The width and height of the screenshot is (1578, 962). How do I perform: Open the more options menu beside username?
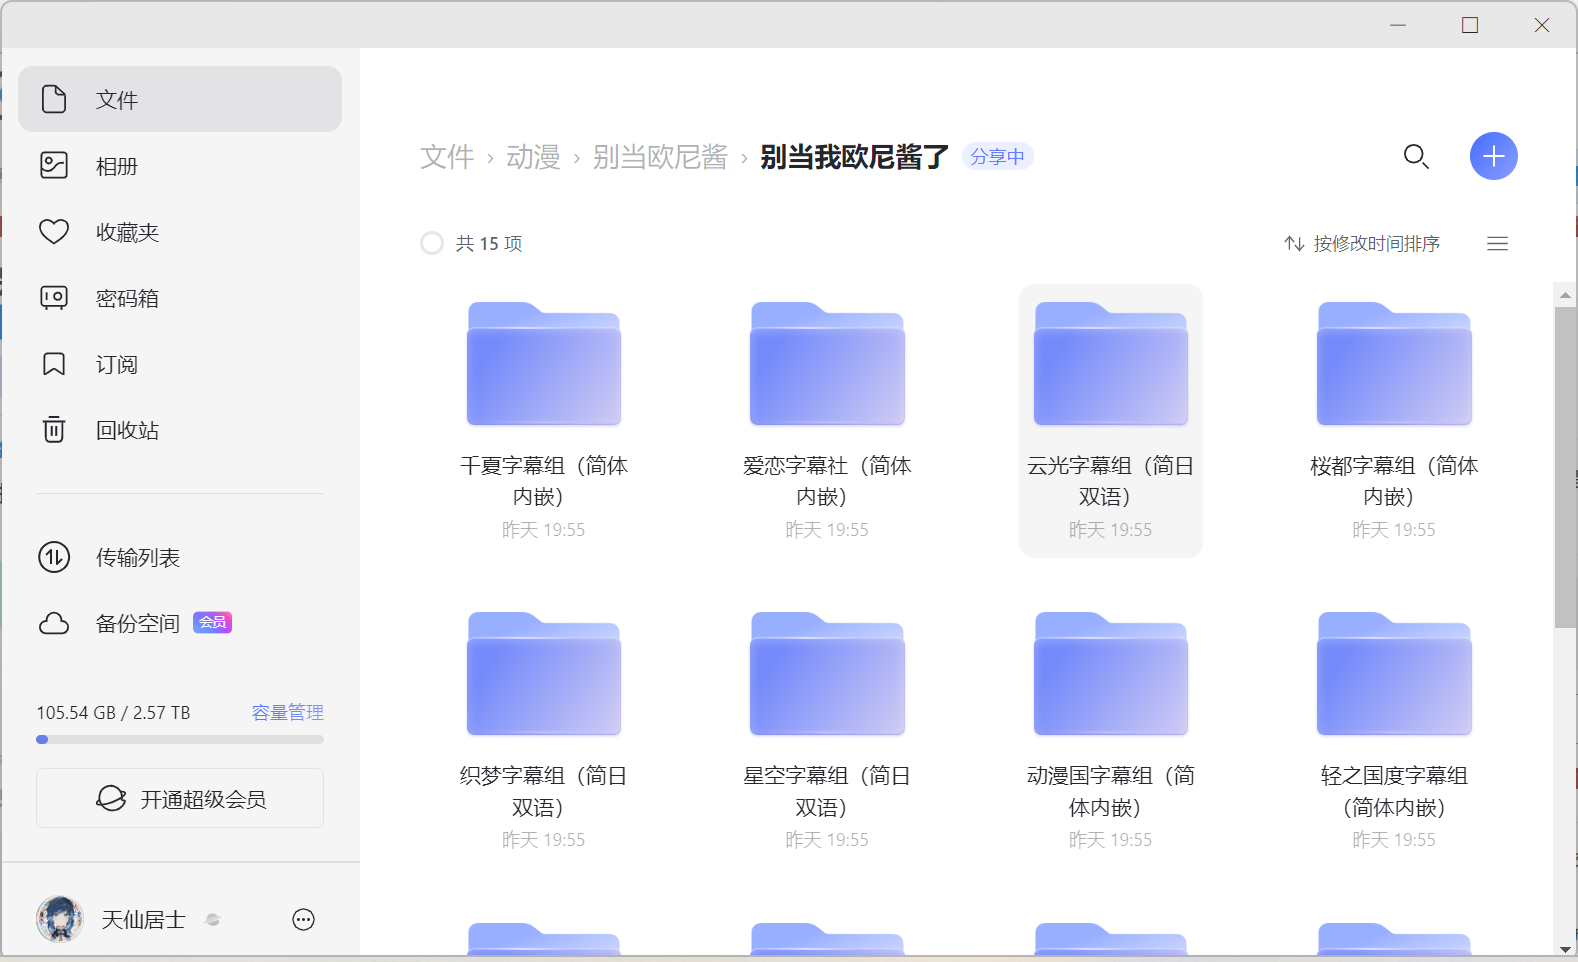tap(303, 919)
